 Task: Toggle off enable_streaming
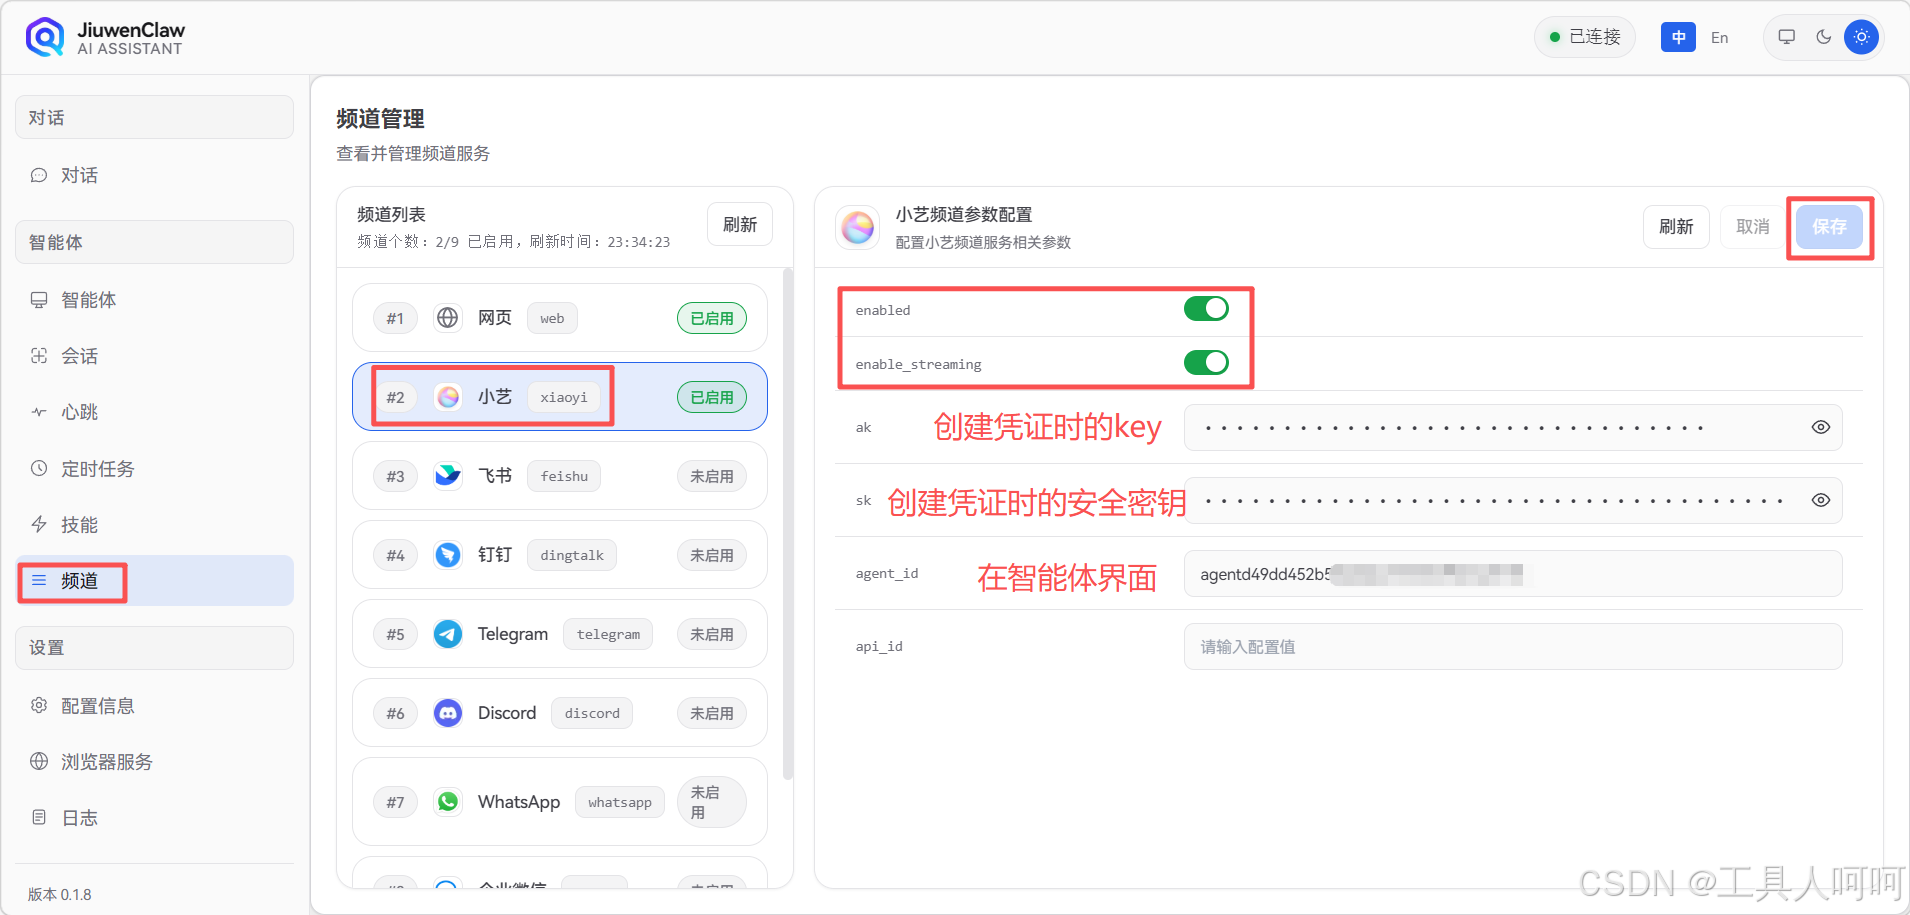(x=1206, y=362)
